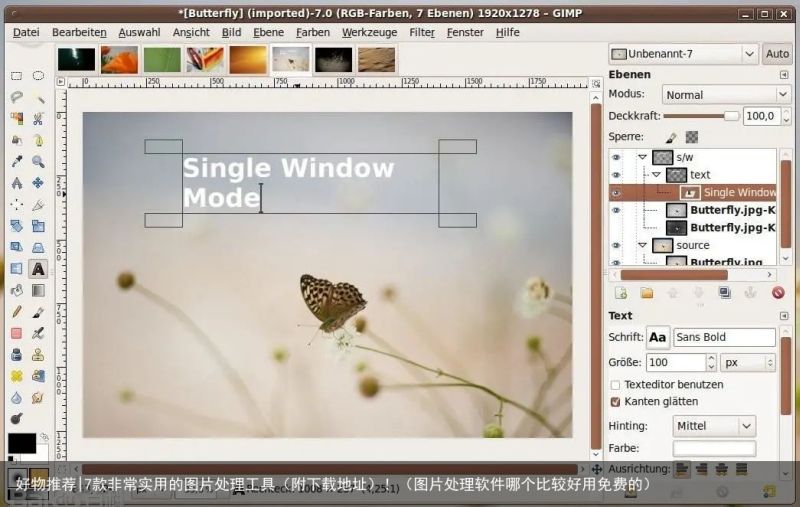Select the Blur/Sharpen drop tool
Viewport: 800px width, 507px height.
16,397
